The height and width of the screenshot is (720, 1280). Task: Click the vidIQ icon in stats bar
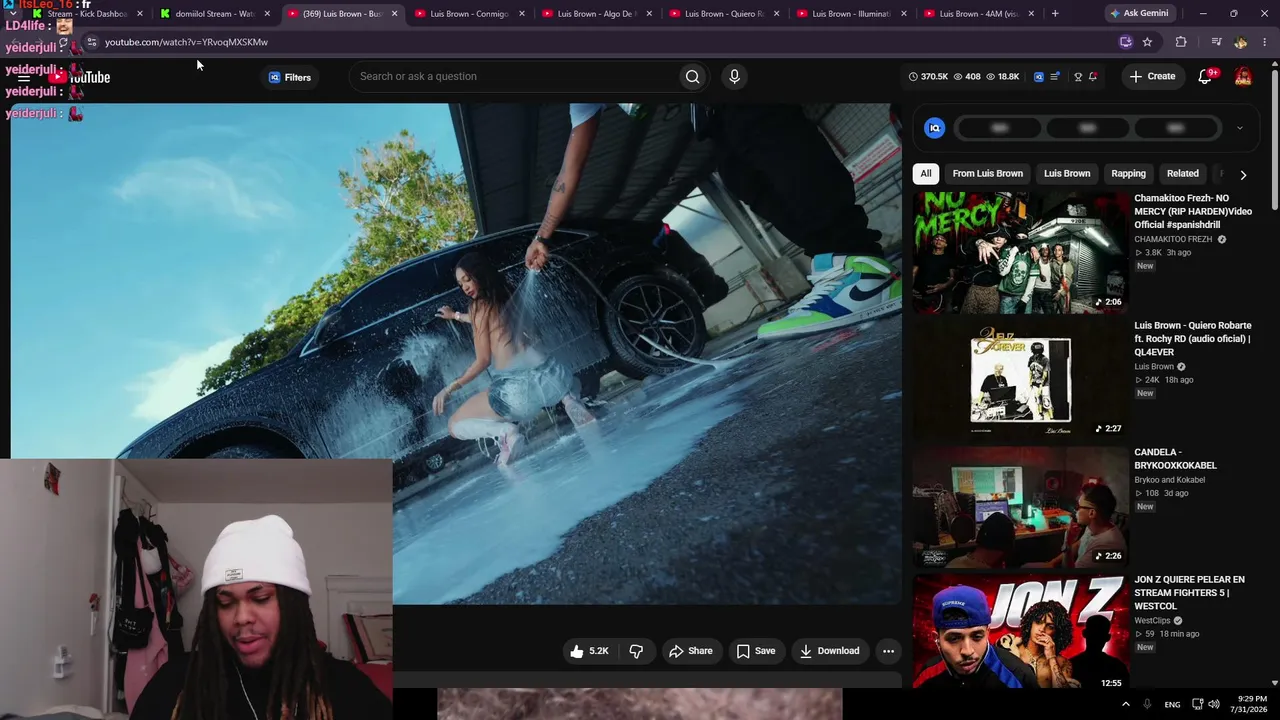pyautogui.click(x=1038, y=77)
